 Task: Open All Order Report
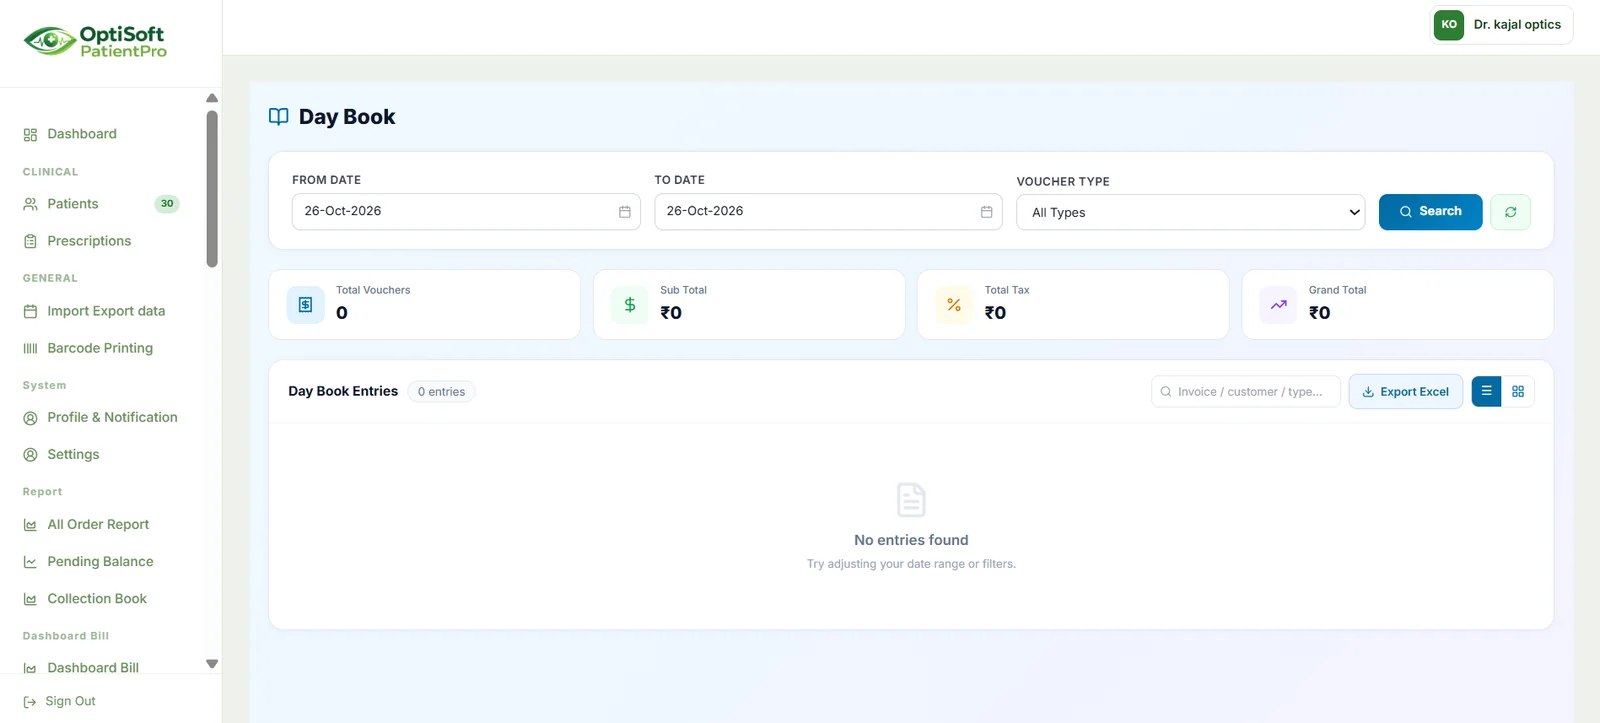[100, 524]
